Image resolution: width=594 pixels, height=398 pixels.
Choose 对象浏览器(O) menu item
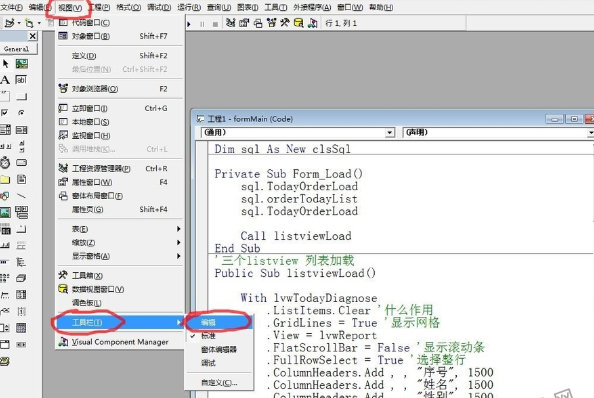click(120, 89)
